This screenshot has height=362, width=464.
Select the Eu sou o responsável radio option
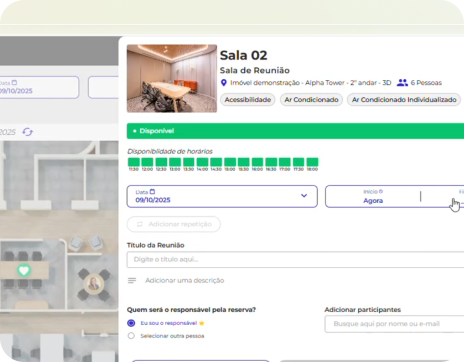131,323
